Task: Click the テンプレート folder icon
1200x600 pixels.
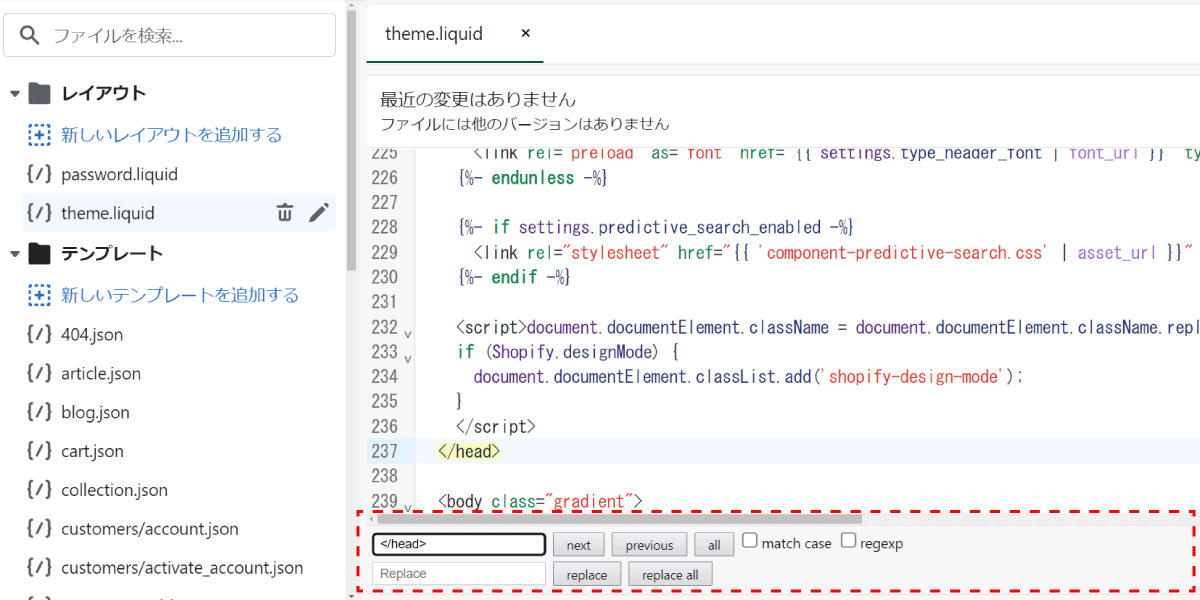Action: click(39, 253)
